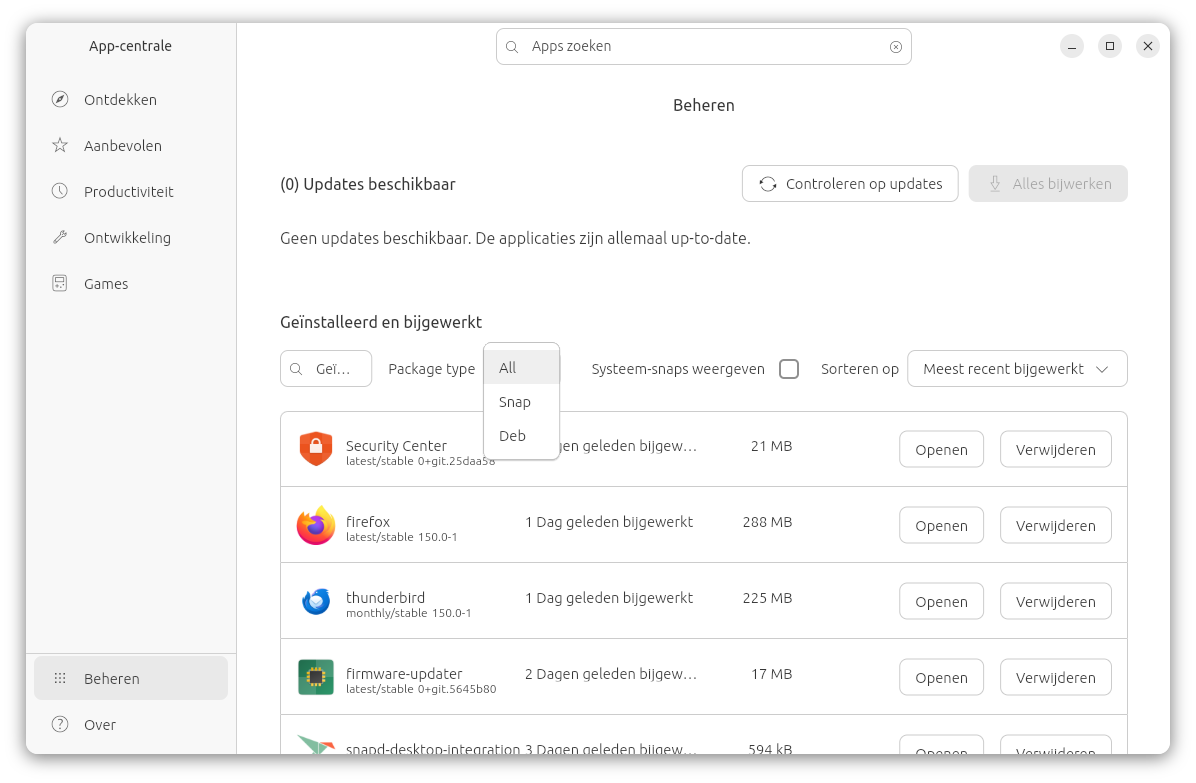Open Productiviteit category in sidebar
This screenshot has width=1196, height=783.
(x=128, y=192)
